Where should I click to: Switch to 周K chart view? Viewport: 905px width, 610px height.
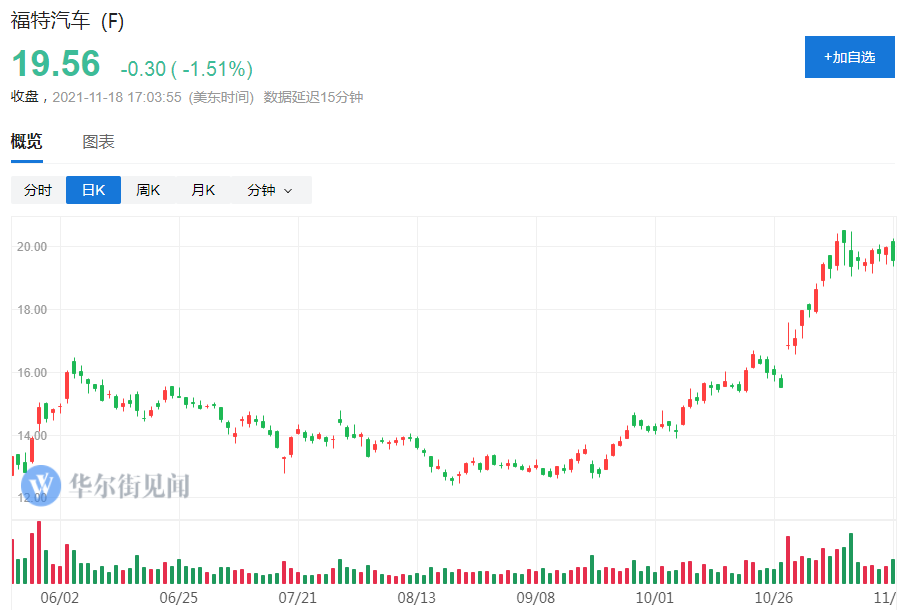148,190
